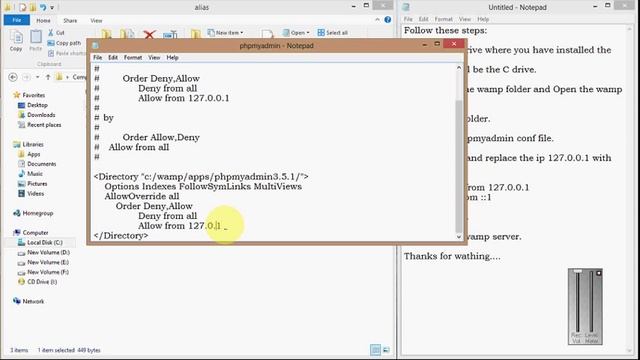Switch to the Share tab in Explorer
This screenshot has width=640, height=360.
pyautogui.click(x=70, y=20)
